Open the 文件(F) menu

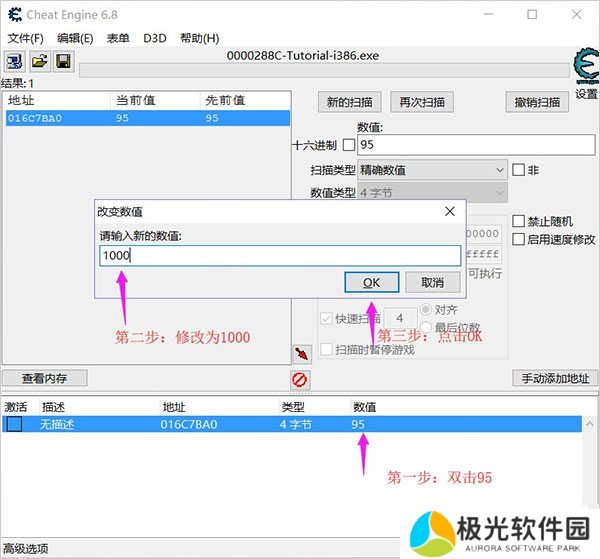(x=25, y=38)
